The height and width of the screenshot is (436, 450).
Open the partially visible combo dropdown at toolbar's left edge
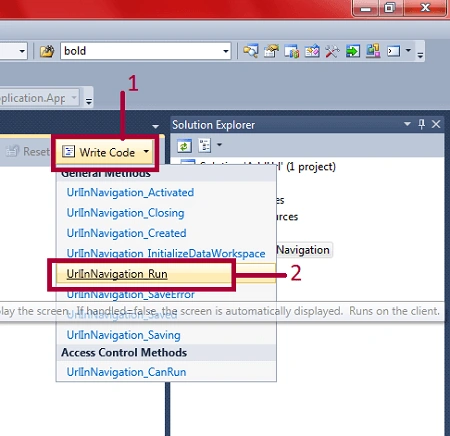[22, 51]
